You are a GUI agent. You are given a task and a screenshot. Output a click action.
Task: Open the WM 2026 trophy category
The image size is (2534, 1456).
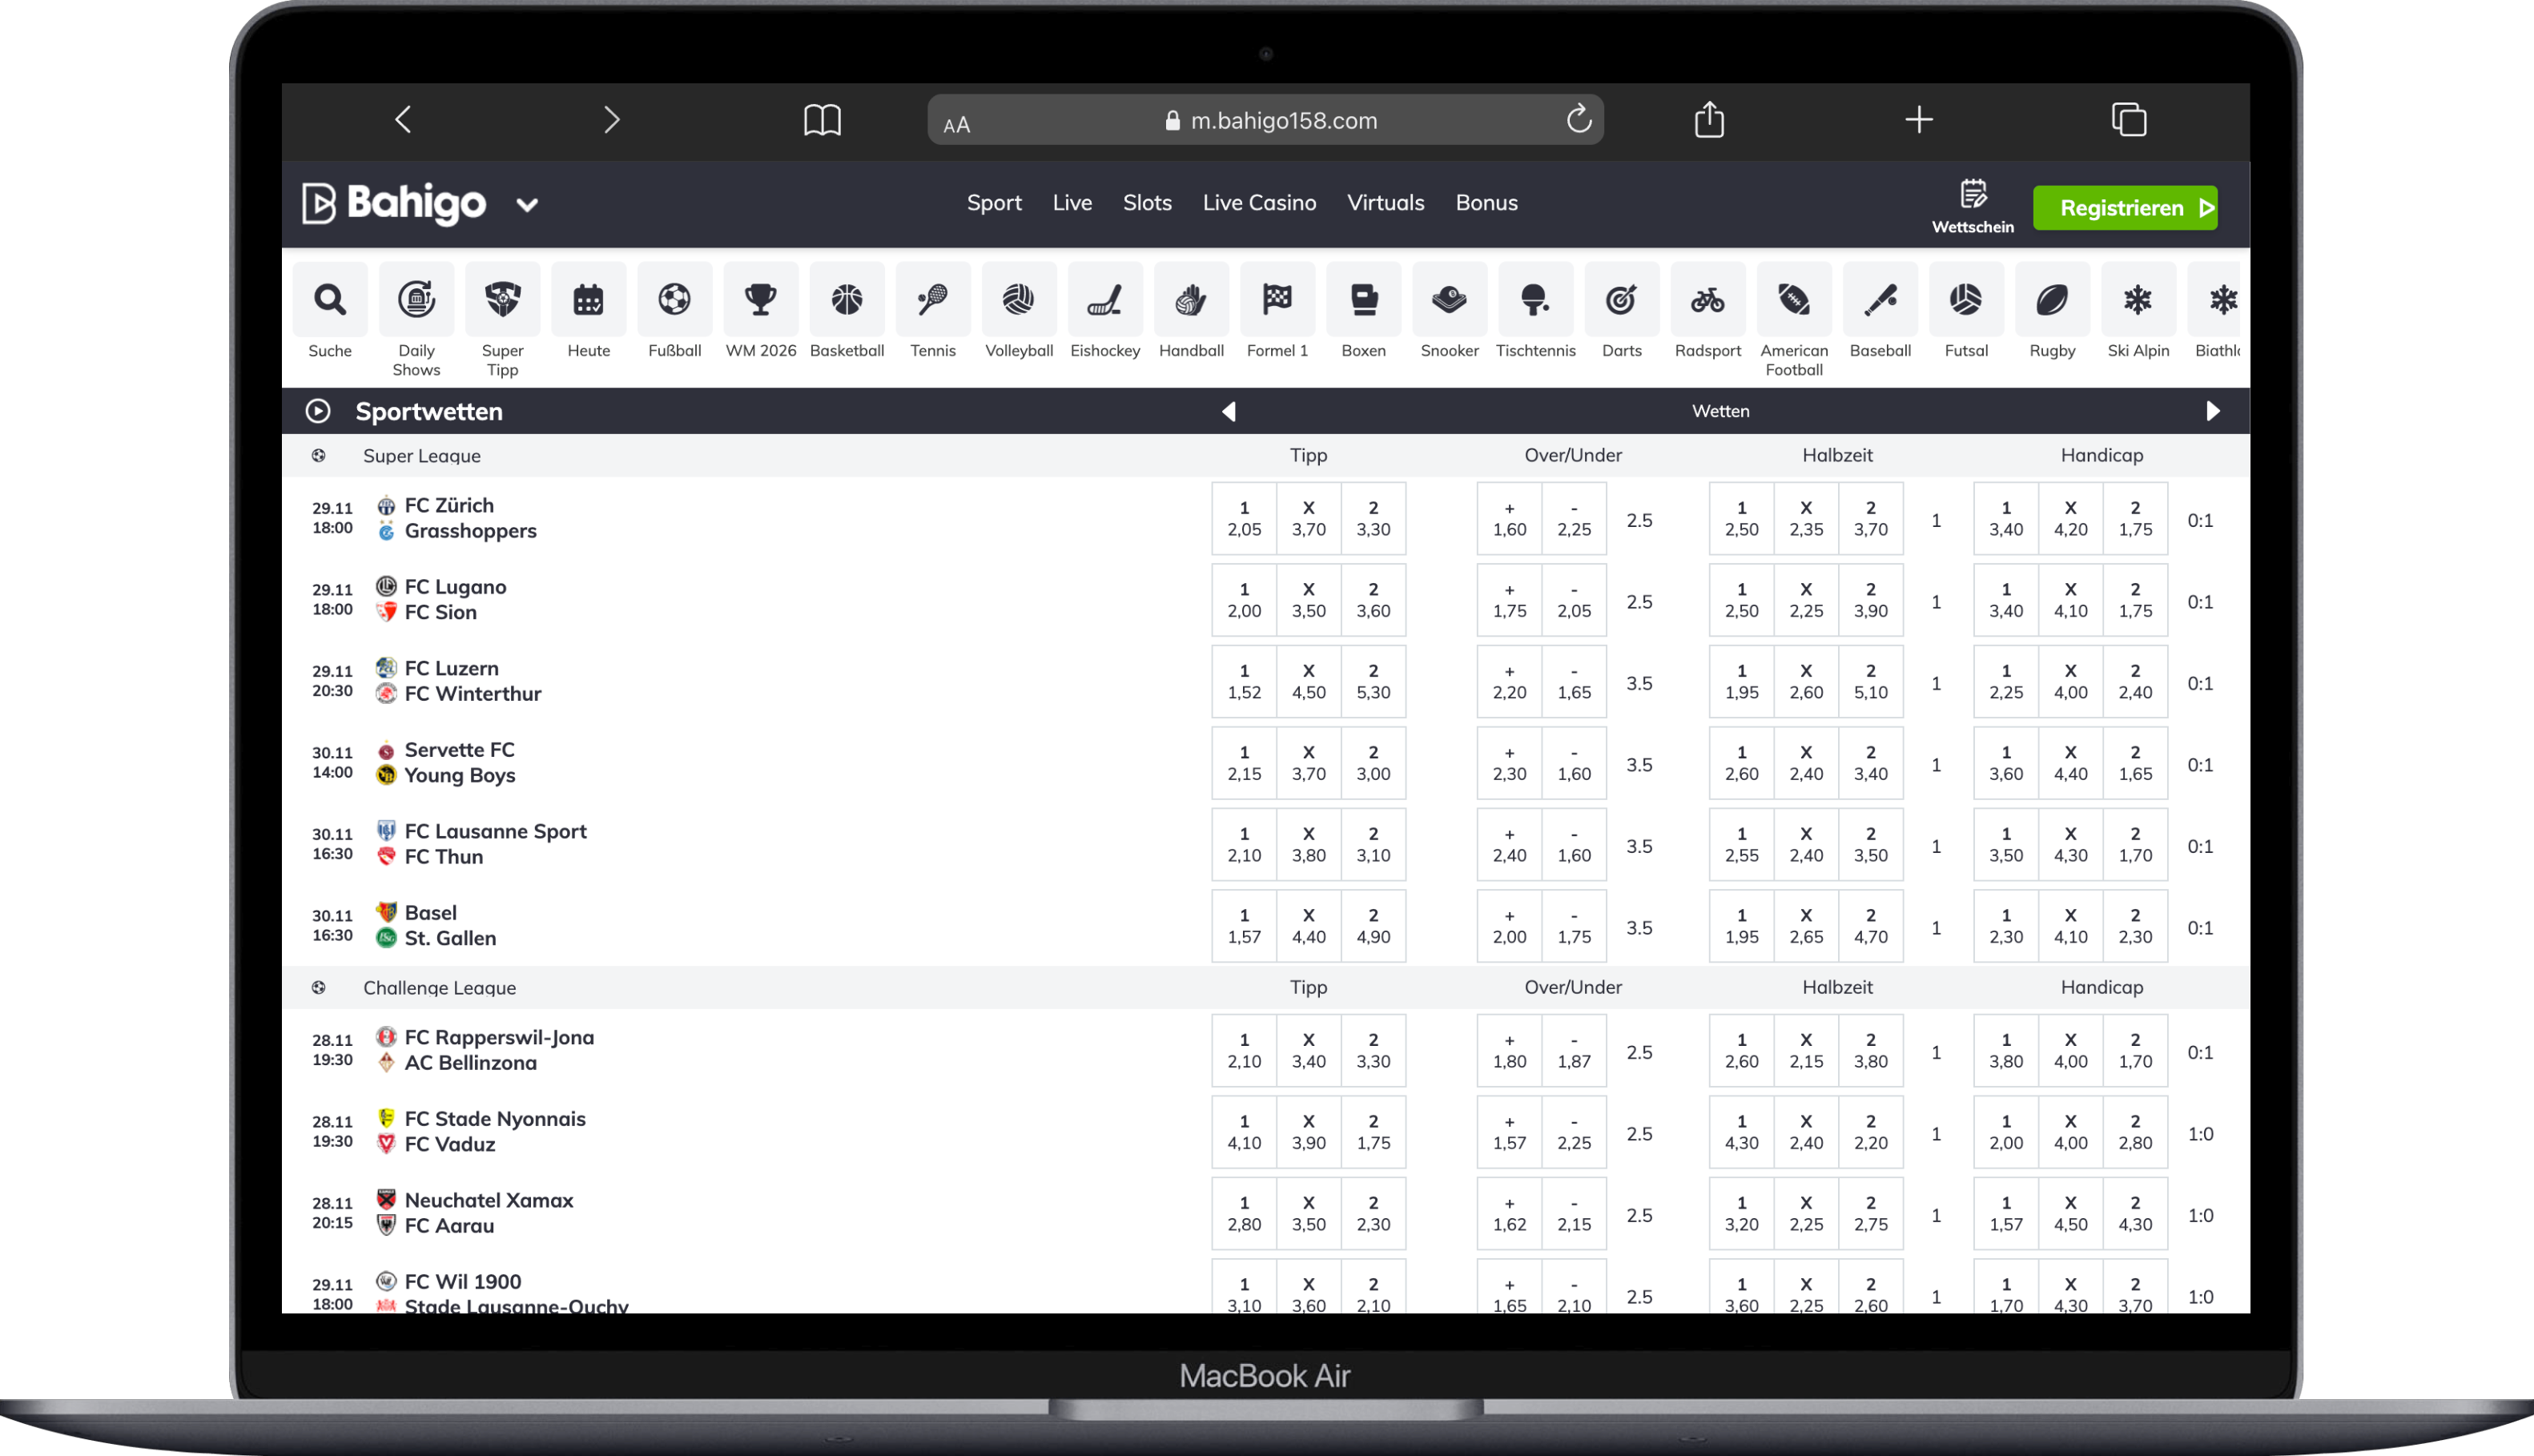coord(760,300)
